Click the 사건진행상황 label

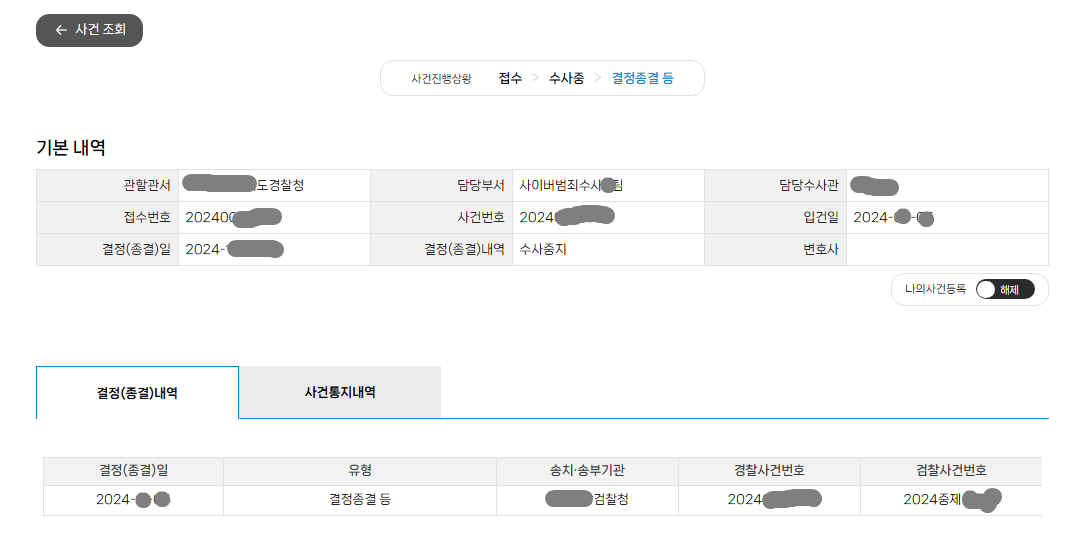pyautogui.click(x=441, y=79)
